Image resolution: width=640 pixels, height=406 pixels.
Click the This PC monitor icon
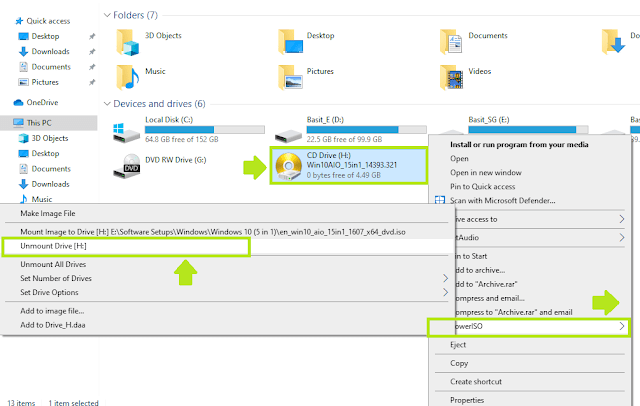[x=18, y=122]
